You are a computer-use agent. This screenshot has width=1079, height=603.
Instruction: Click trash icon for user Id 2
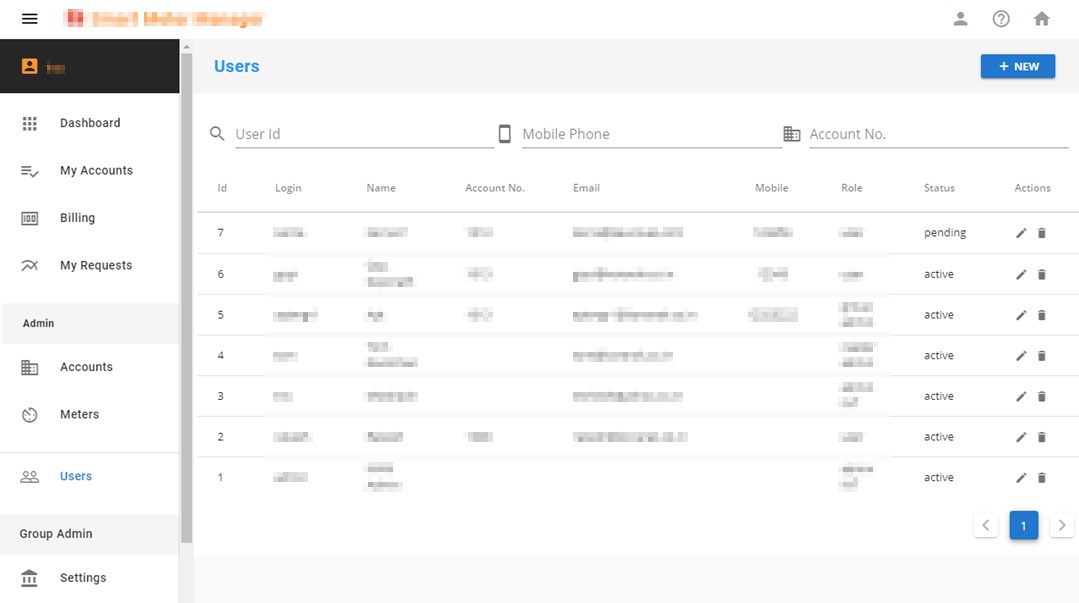coord(1041,437)
